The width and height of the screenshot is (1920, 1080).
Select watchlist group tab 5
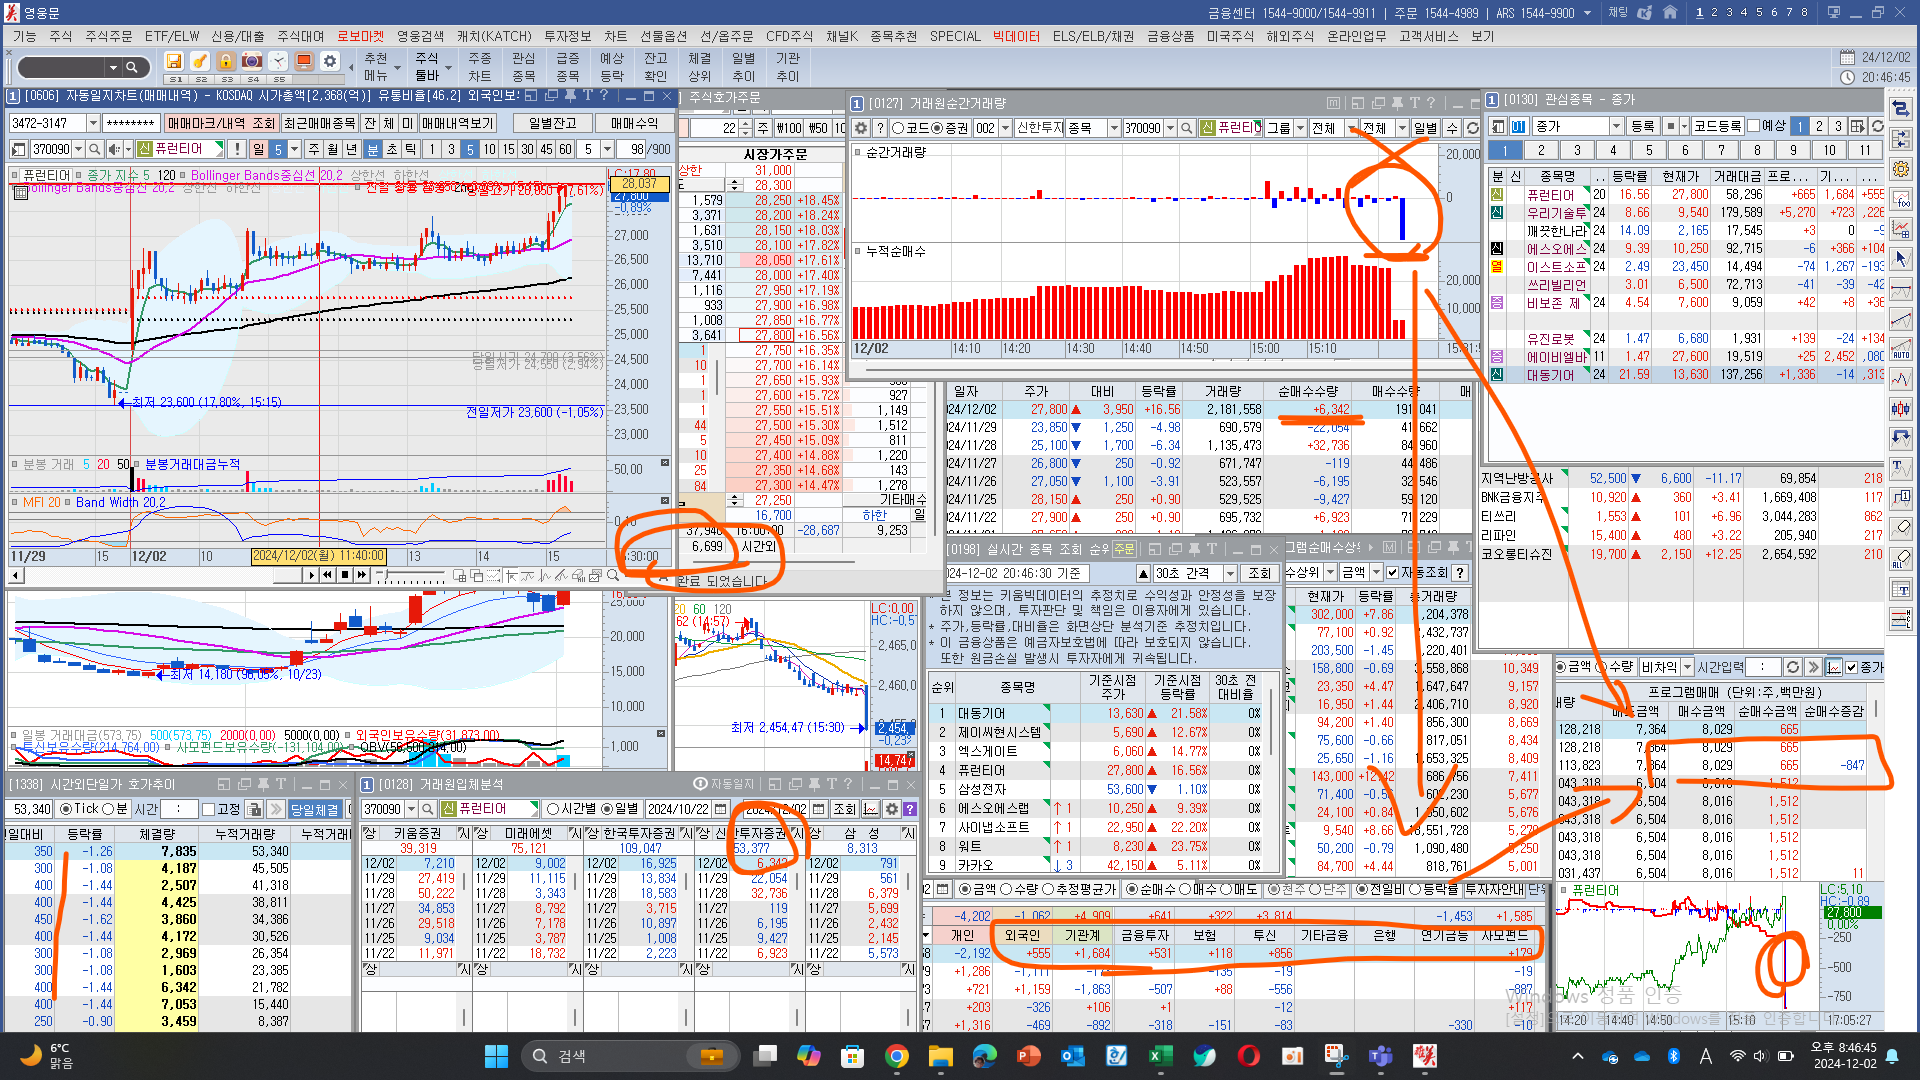(x=1649, y=150)
